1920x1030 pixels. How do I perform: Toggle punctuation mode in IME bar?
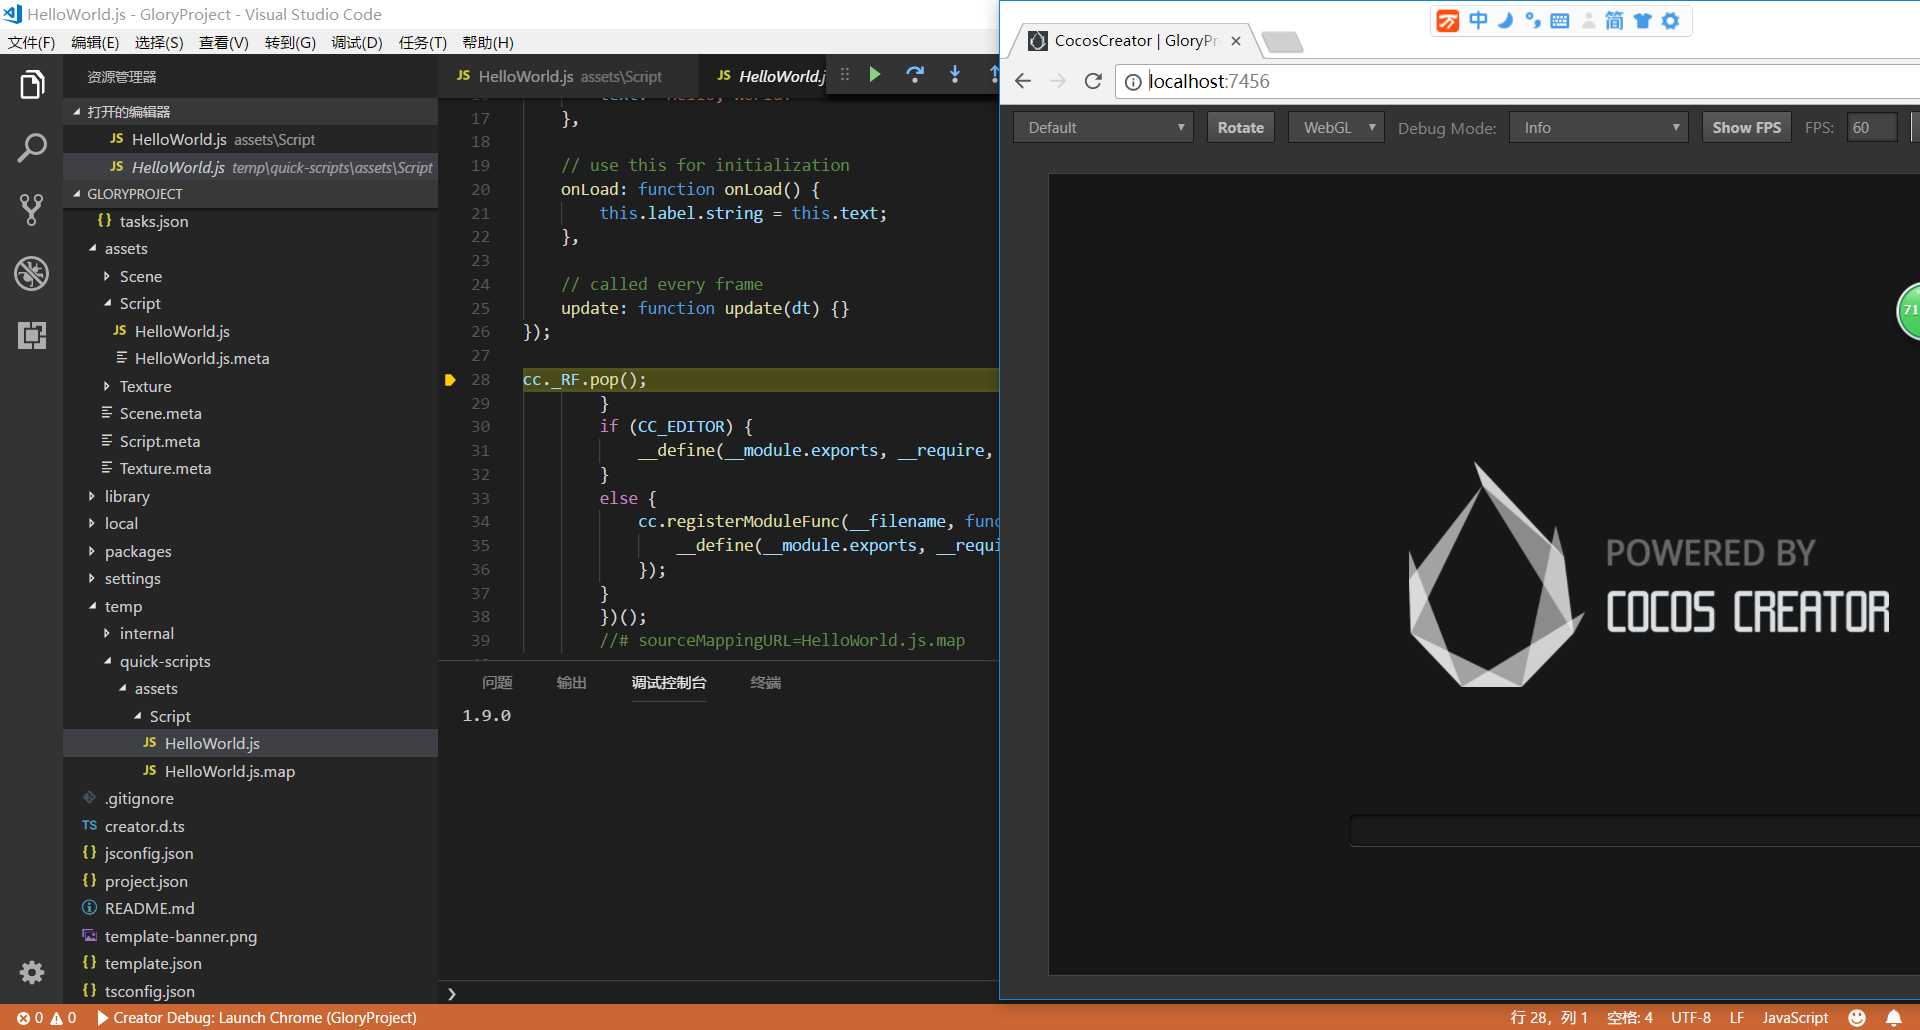pos(1532,21)
